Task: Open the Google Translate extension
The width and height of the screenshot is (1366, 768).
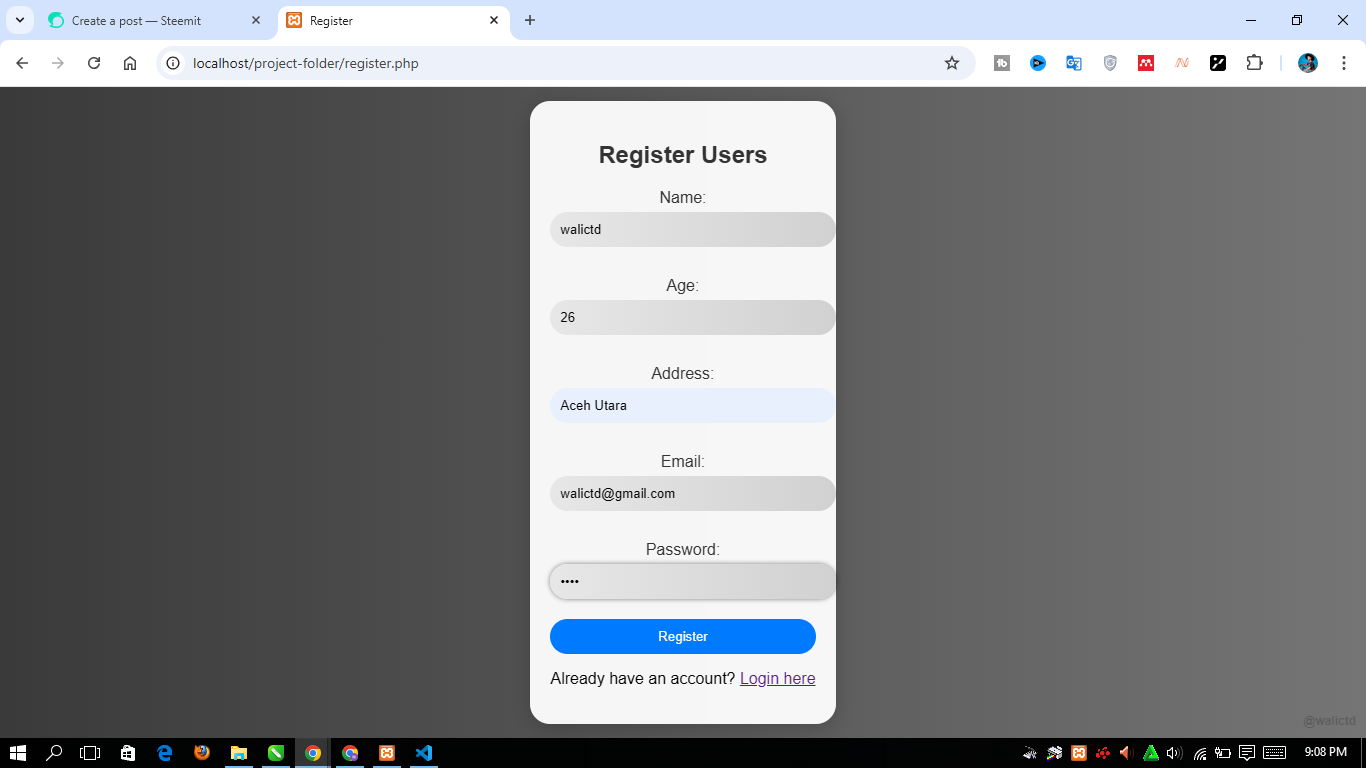Action: (1074, 63)
